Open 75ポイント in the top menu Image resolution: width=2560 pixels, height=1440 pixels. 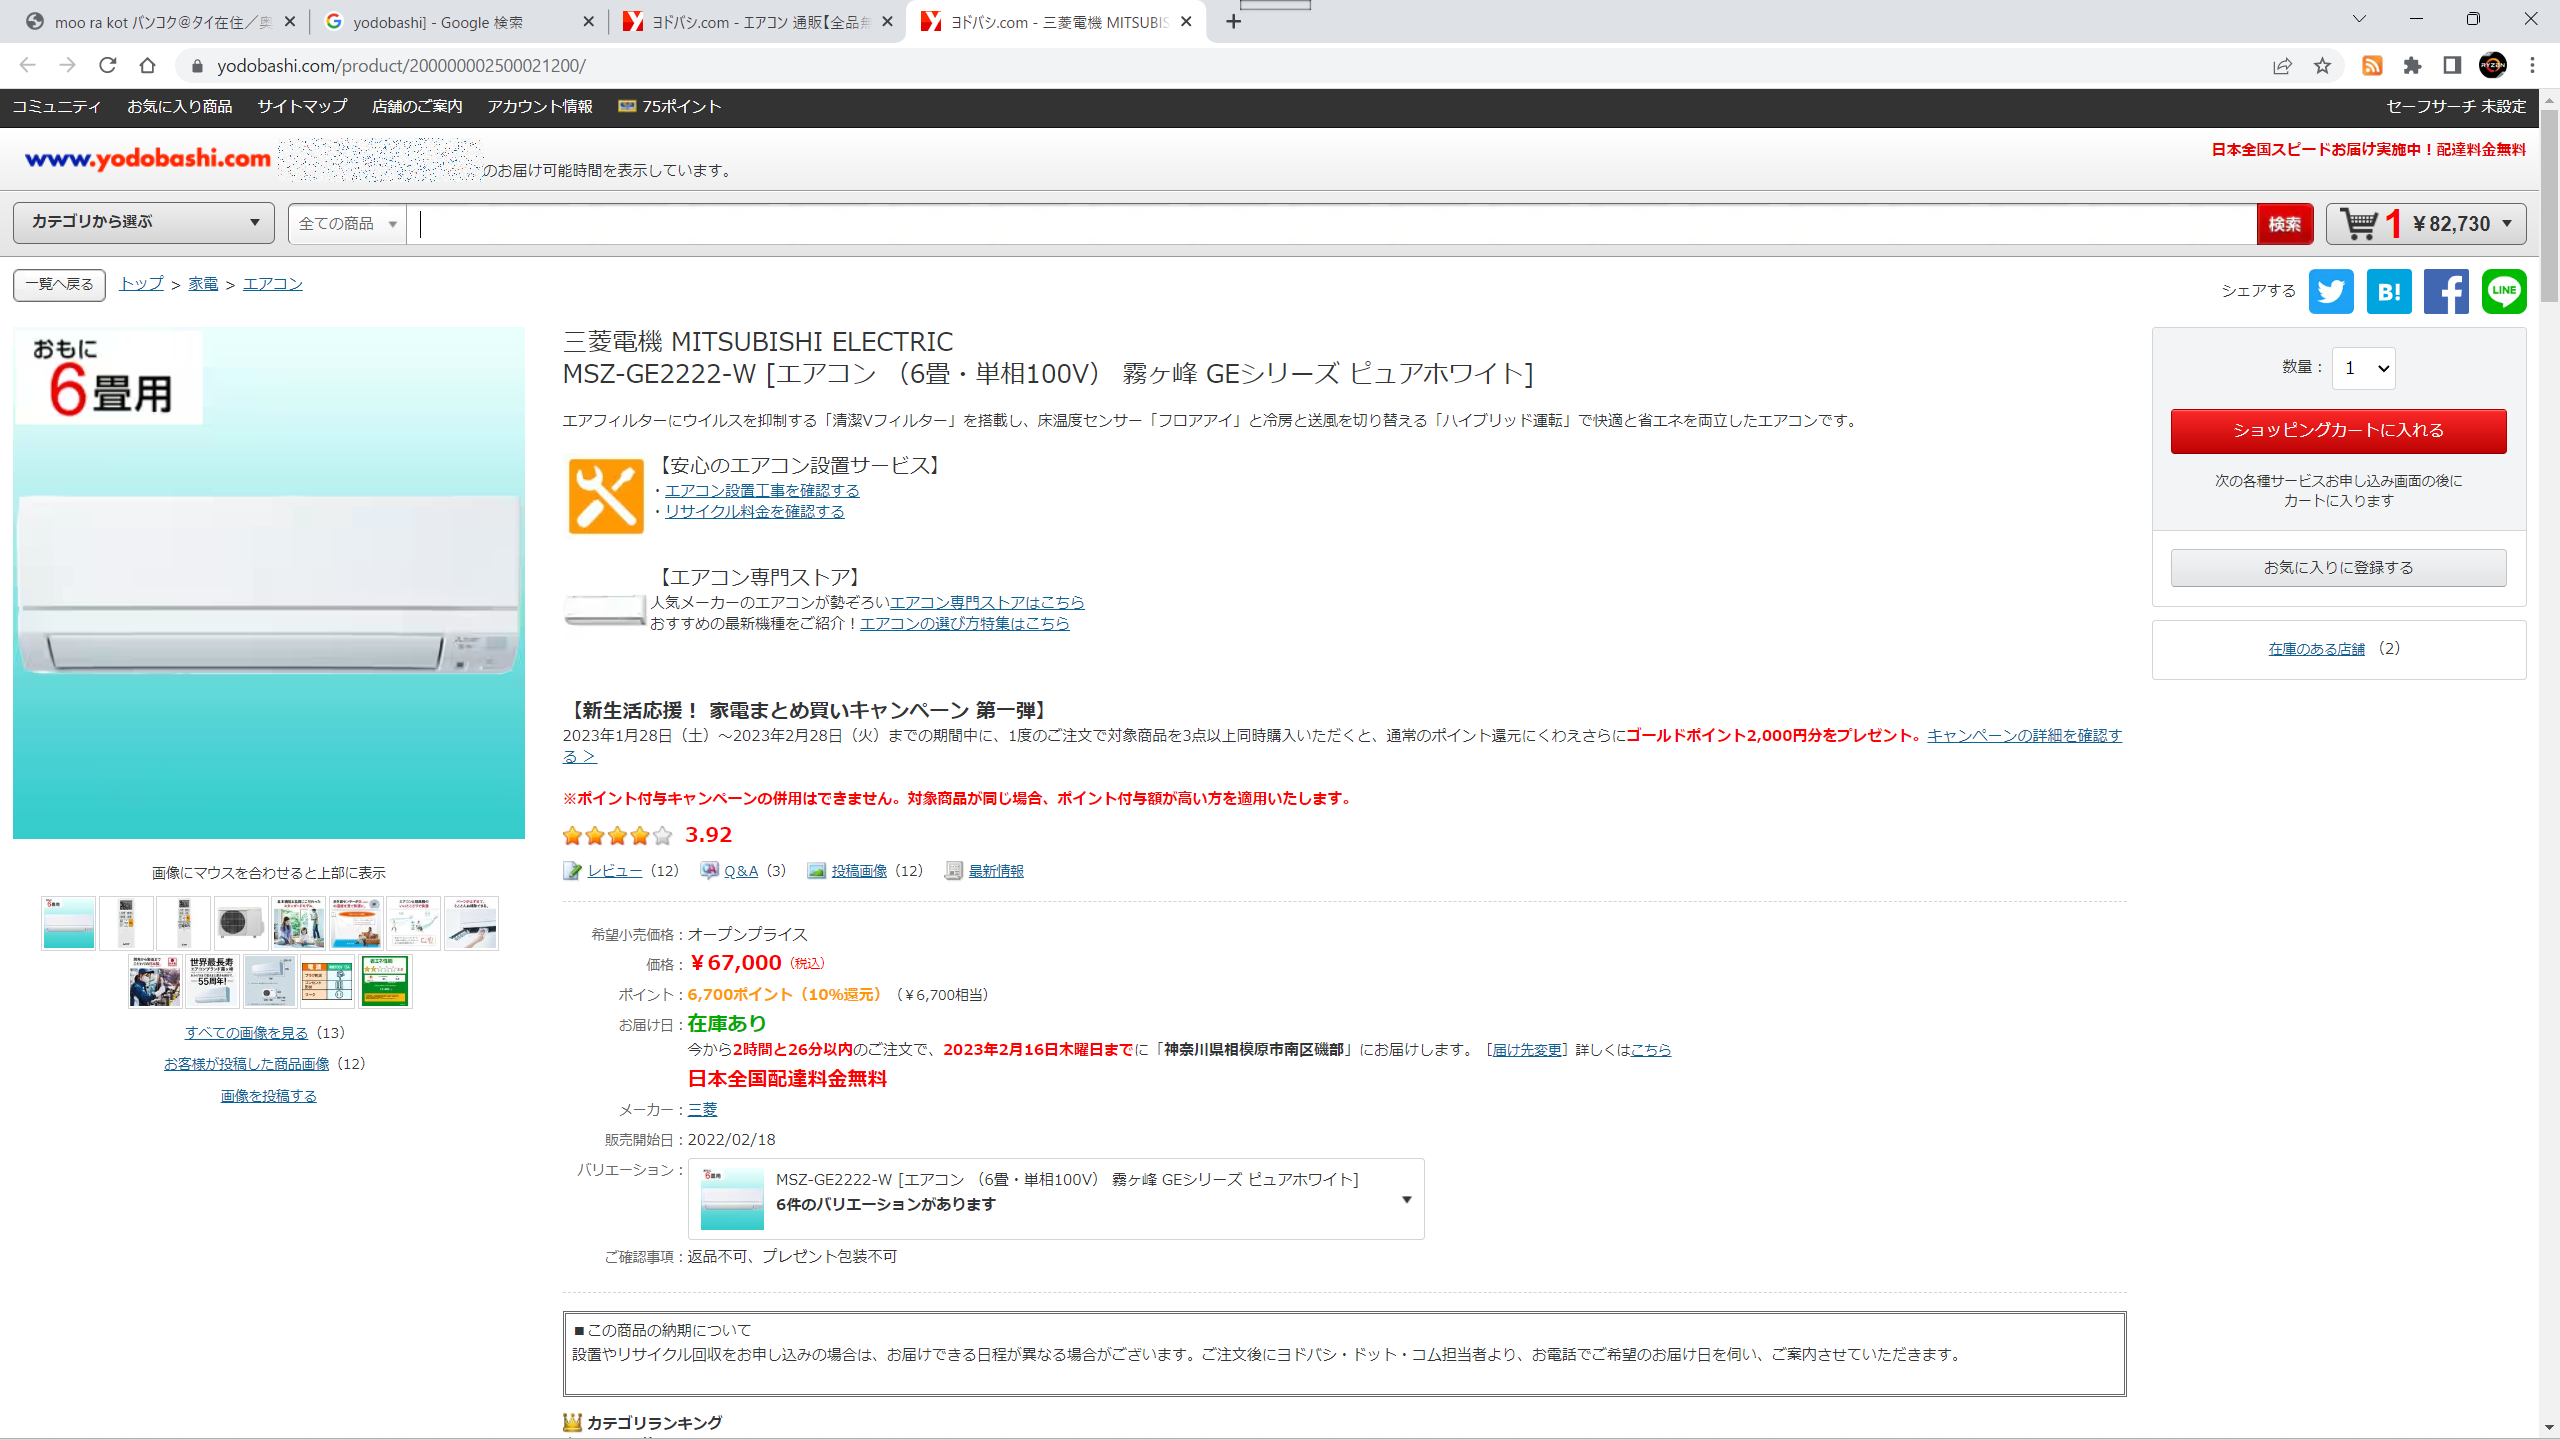670,107
